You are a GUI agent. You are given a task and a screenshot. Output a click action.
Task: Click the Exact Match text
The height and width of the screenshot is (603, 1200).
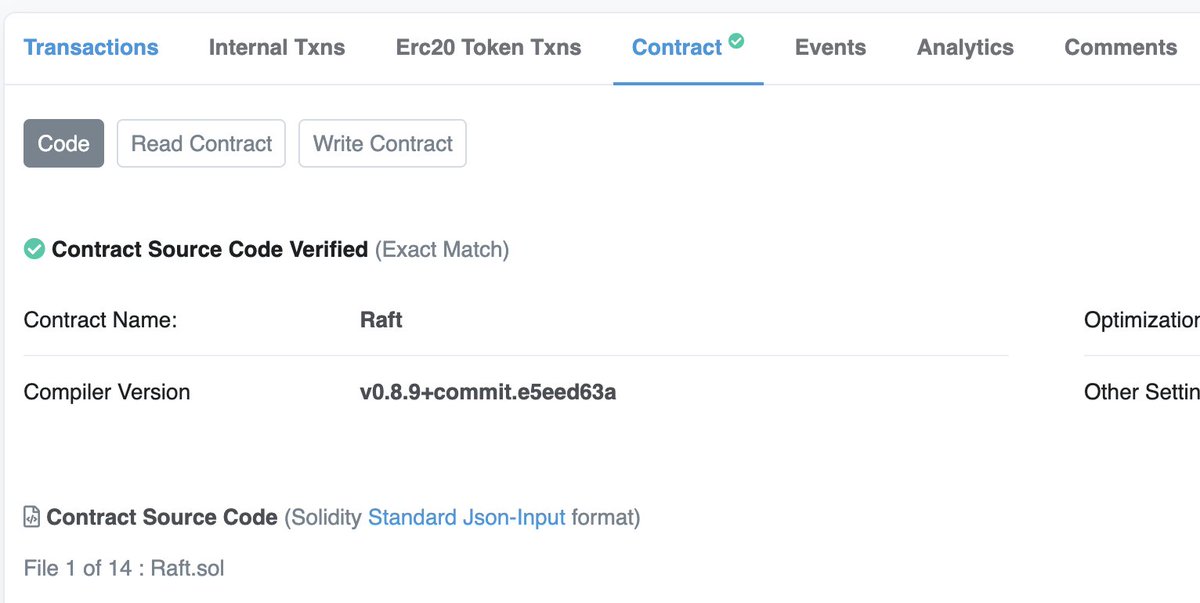coord(442,249)
